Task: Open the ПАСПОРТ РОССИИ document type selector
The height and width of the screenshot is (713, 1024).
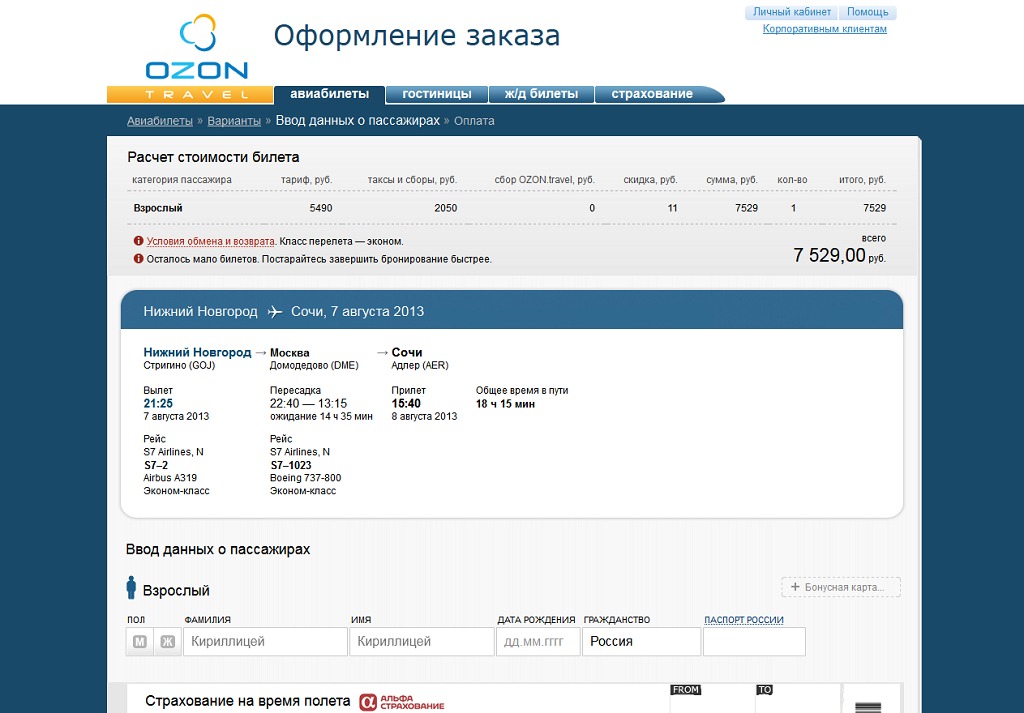Action: (743, 620)
